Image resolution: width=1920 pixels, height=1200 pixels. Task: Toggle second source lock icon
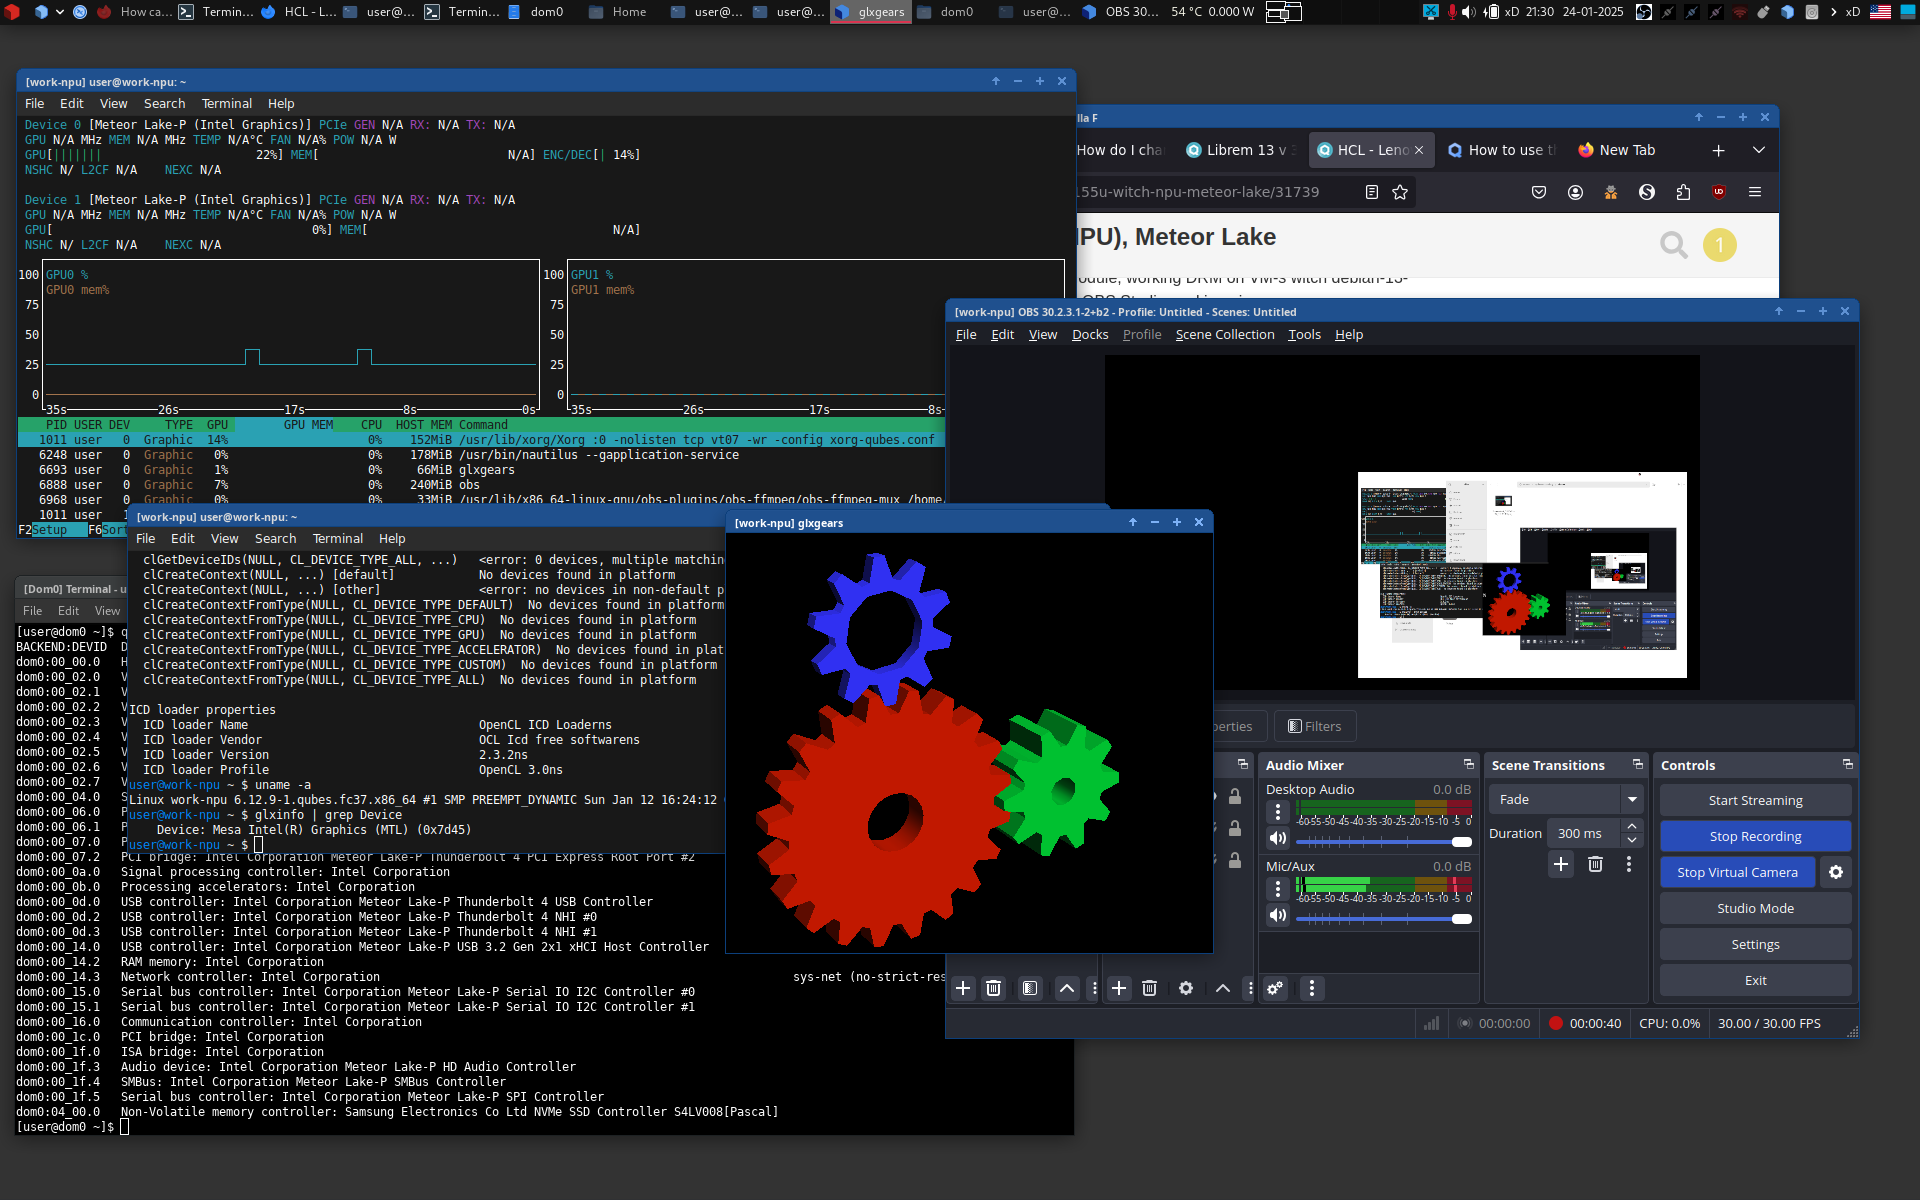[x=1235, y=828]
